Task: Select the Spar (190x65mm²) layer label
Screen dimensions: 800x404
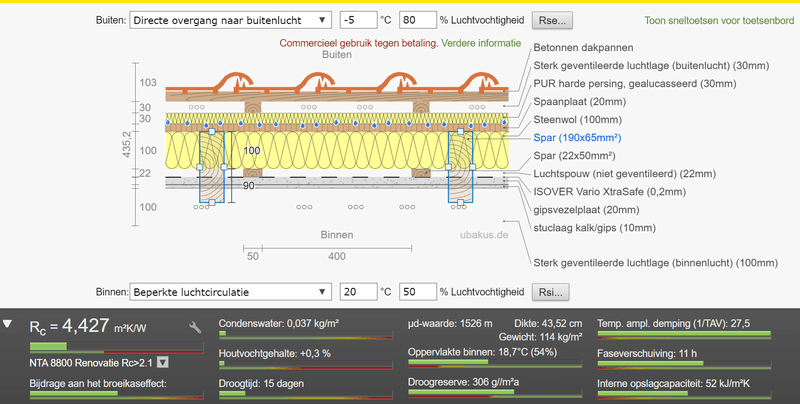Action: pyautogui.click(x=577, y=137)
